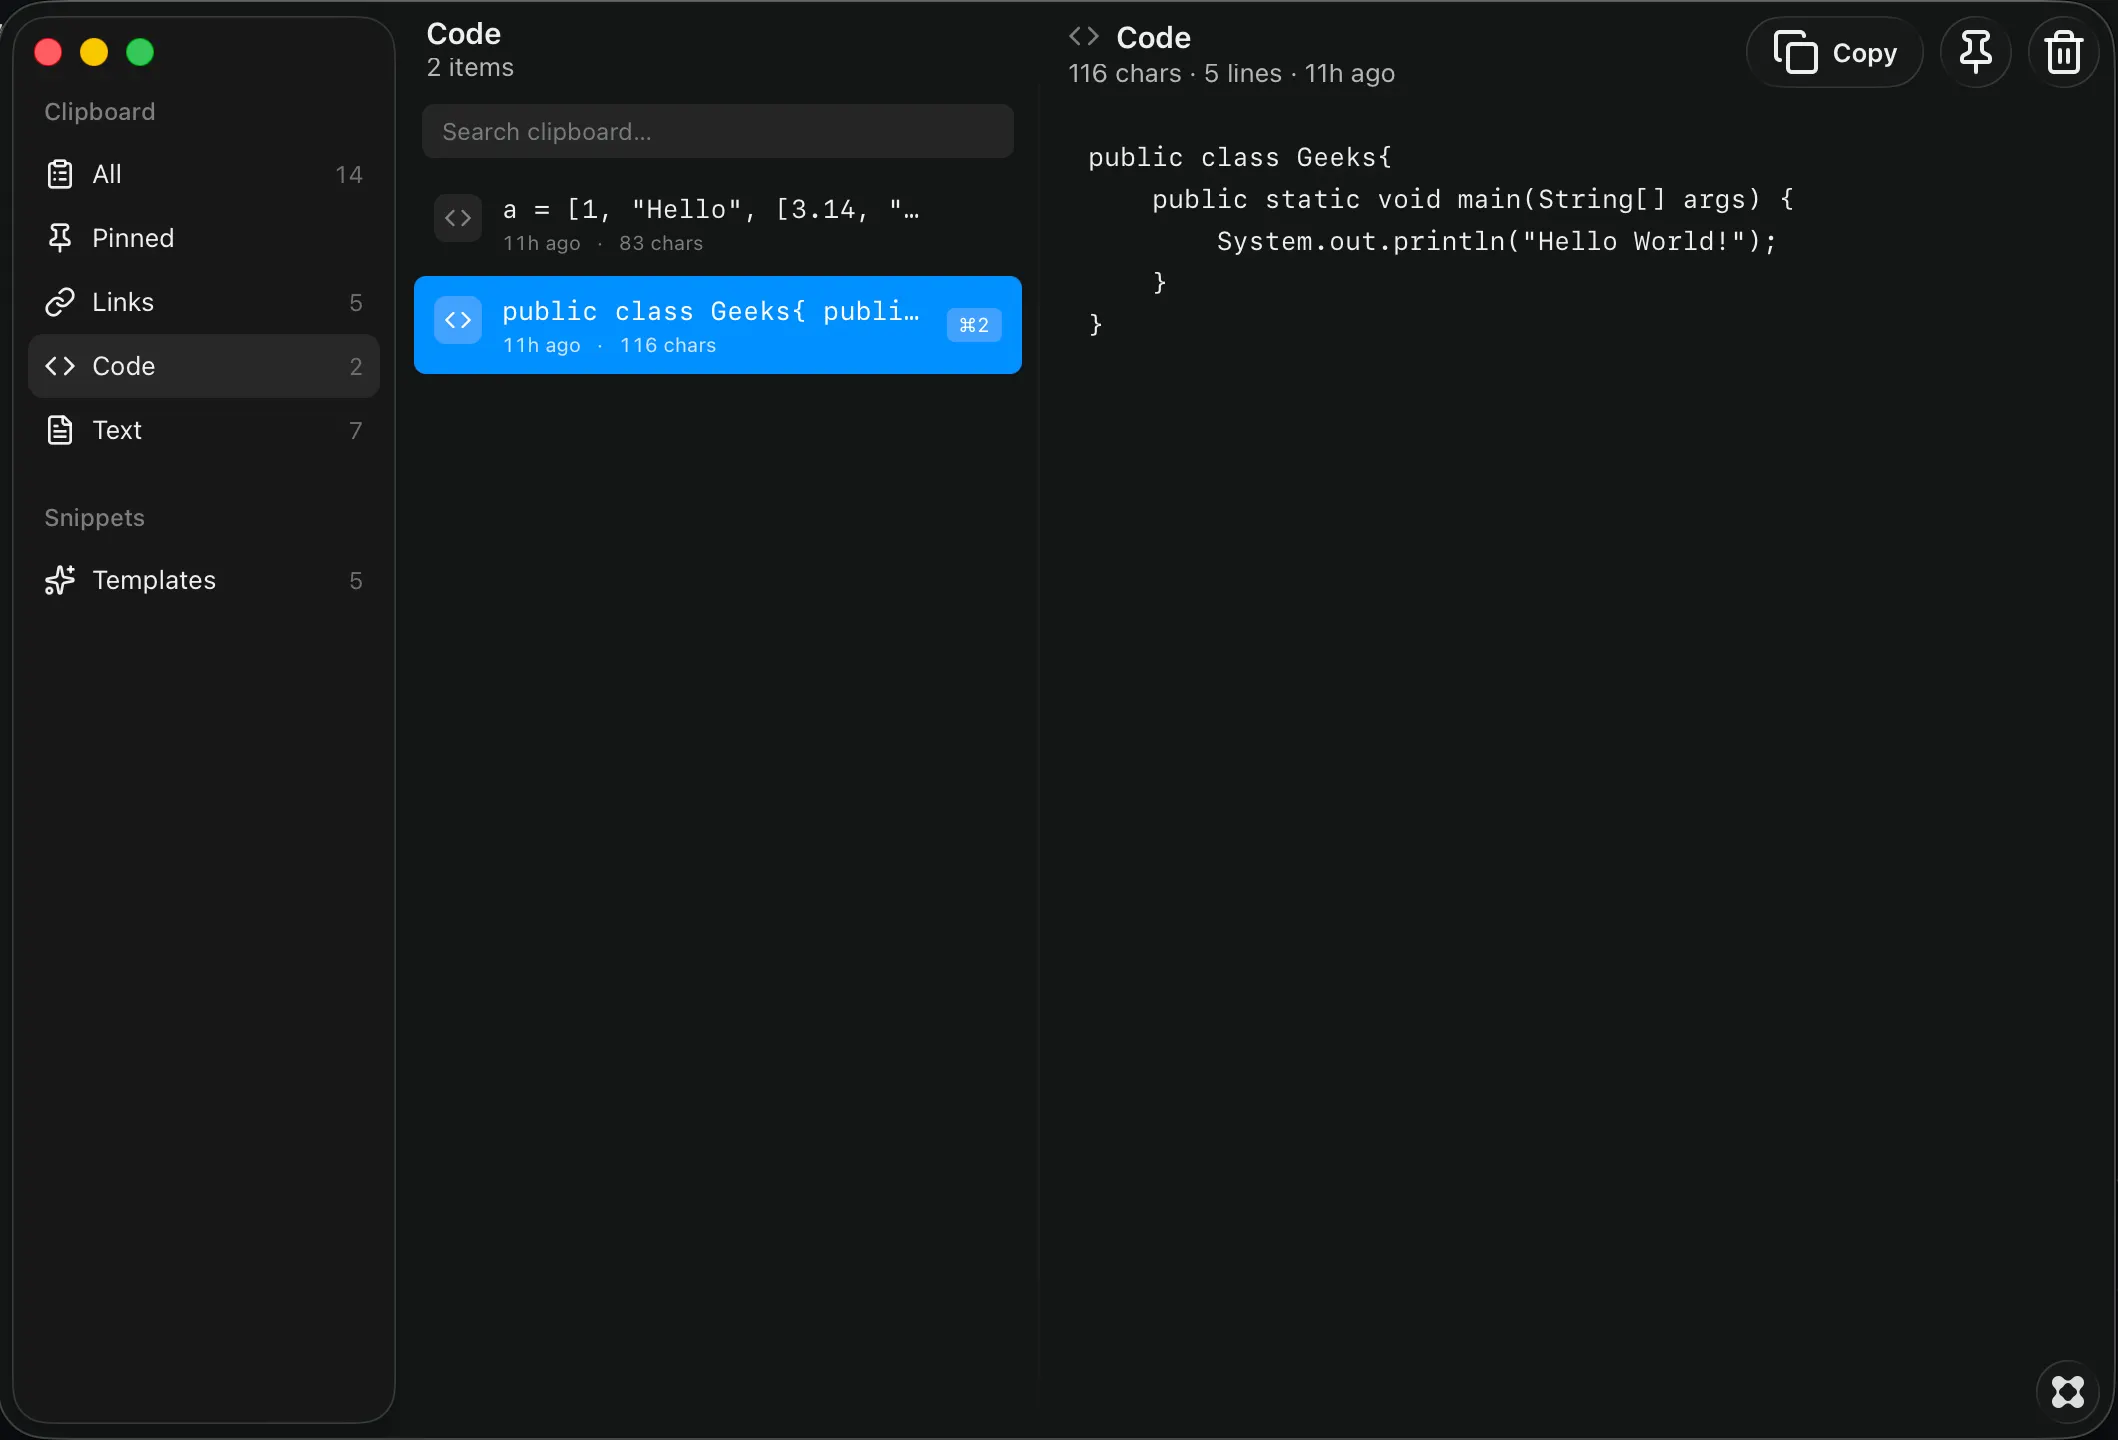
Task: Click the Links chain icon
Action: coord(60,302)
